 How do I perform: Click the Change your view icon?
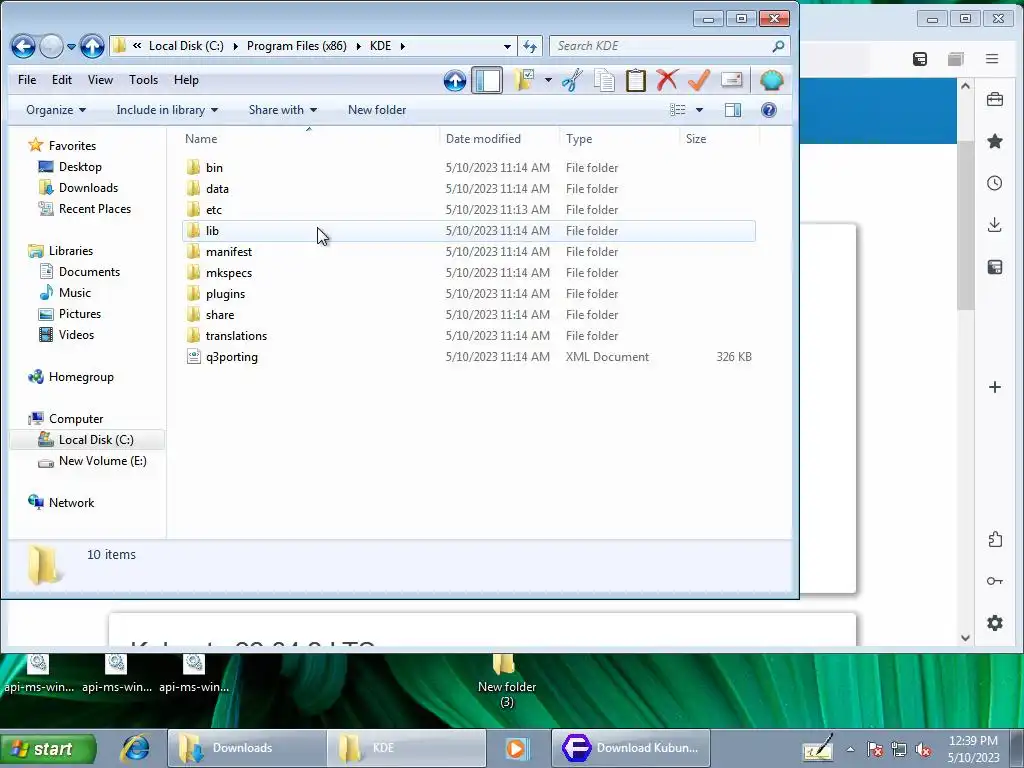coord(678,110)
